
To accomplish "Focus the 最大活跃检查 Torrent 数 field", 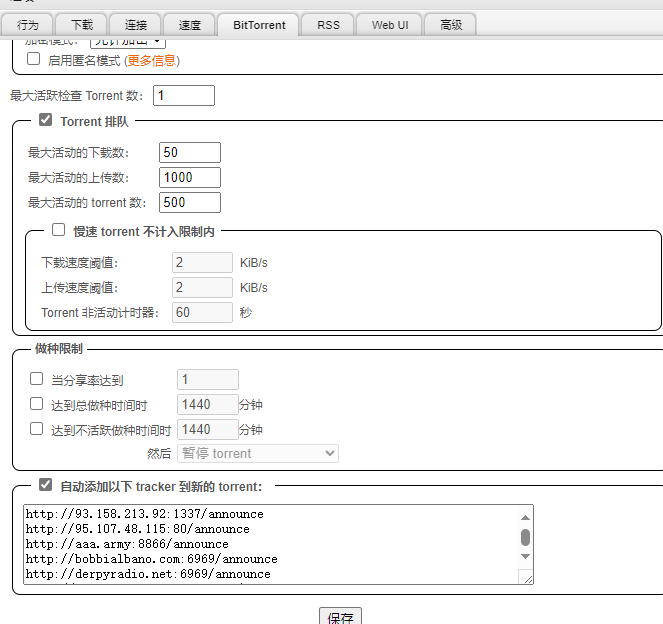I will pos(183,95).
